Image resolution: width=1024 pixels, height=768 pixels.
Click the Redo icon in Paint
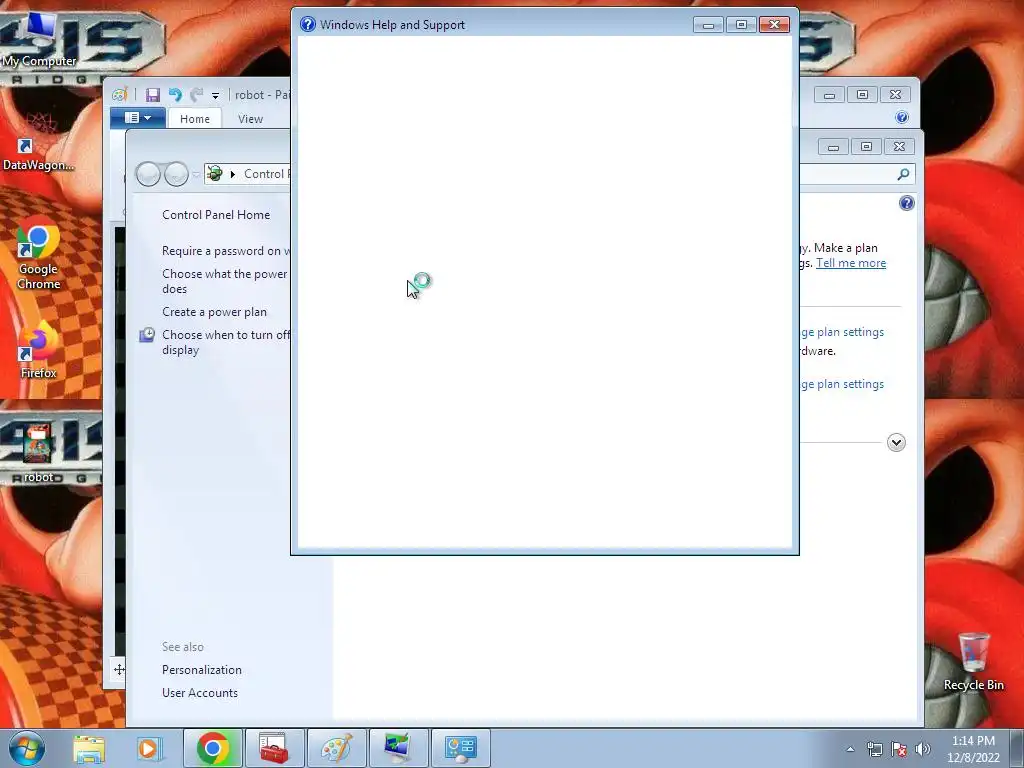tap(197, 95)
